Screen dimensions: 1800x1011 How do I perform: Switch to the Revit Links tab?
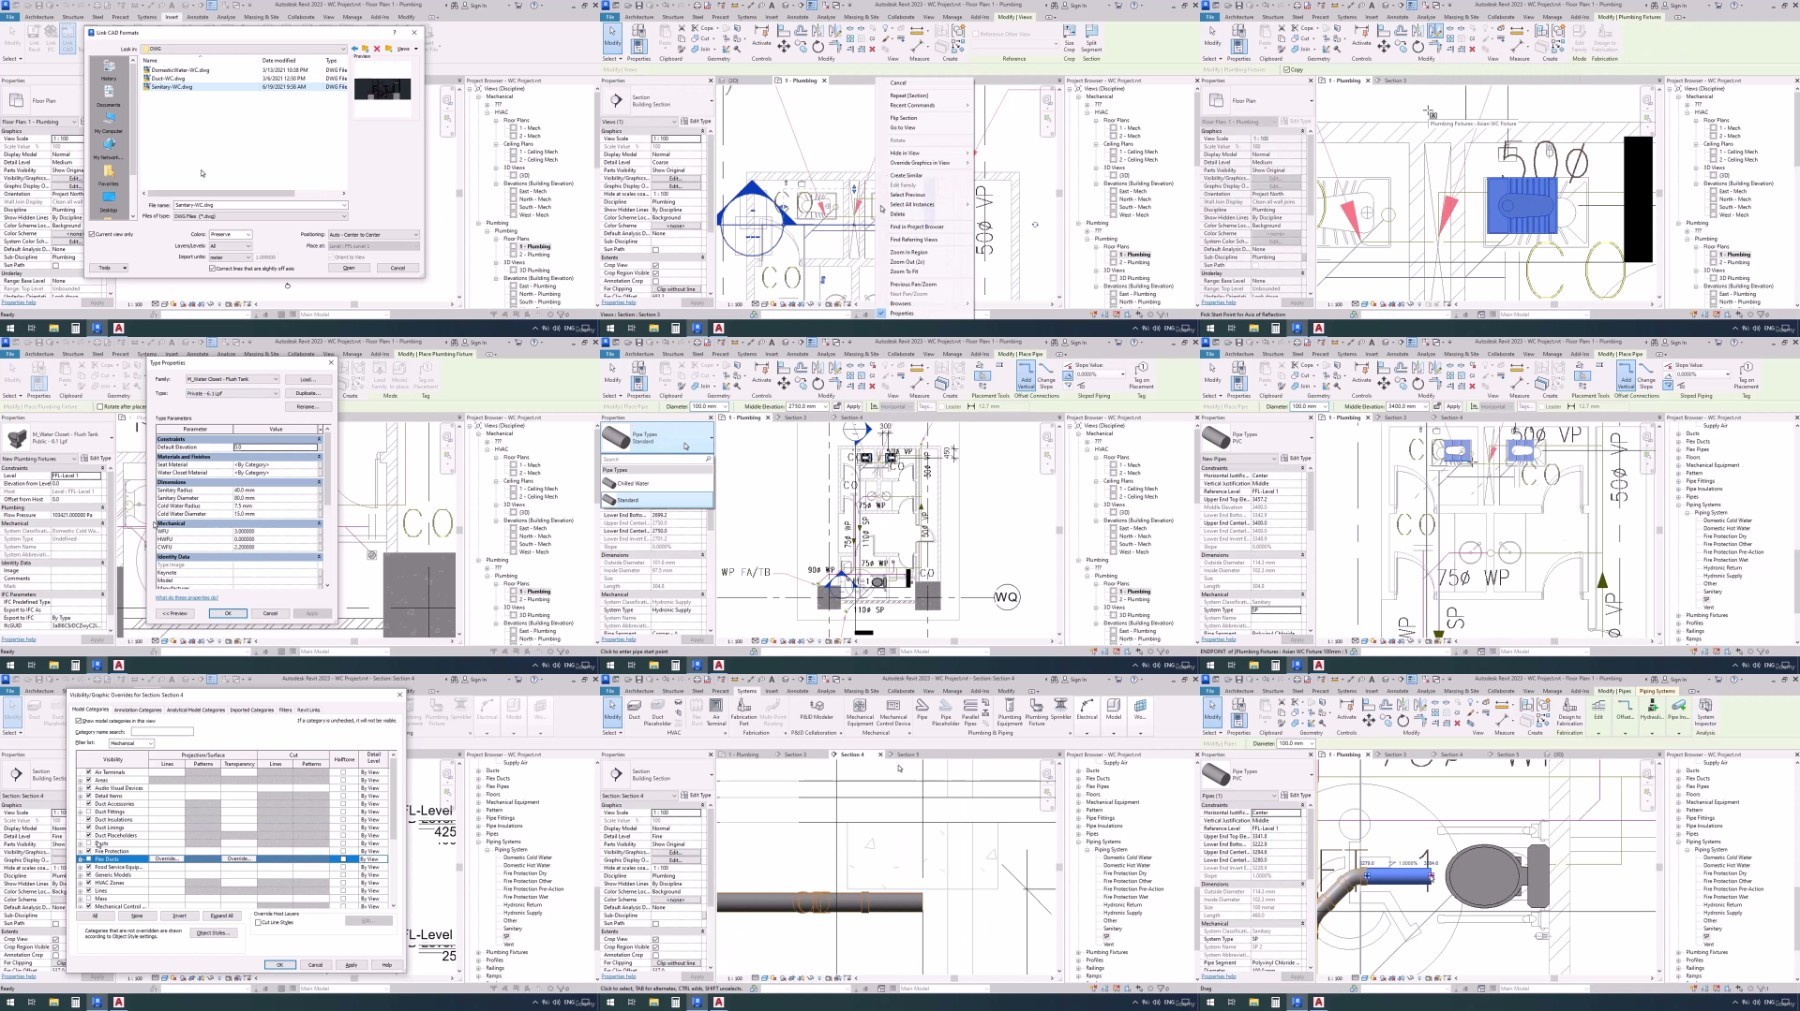point(309,710)
